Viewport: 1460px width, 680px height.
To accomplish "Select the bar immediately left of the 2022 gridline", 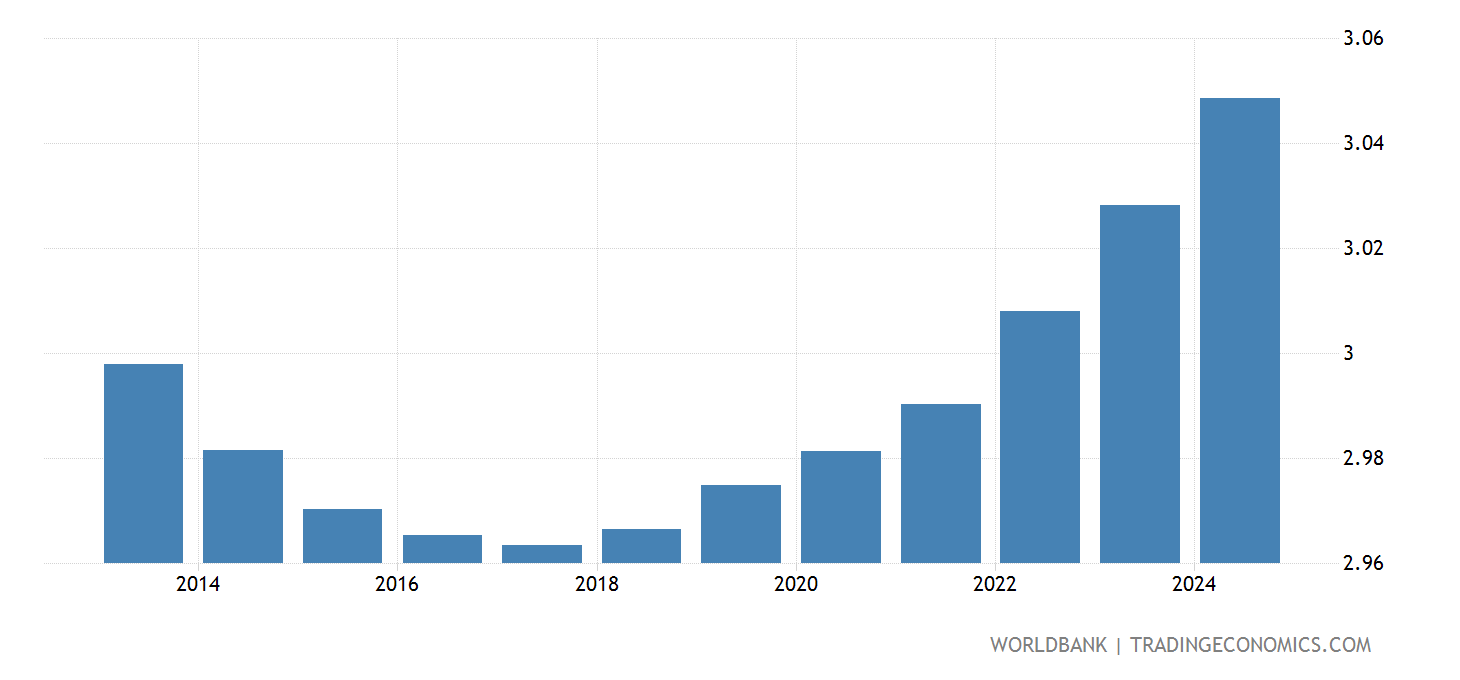I will 940,483.
